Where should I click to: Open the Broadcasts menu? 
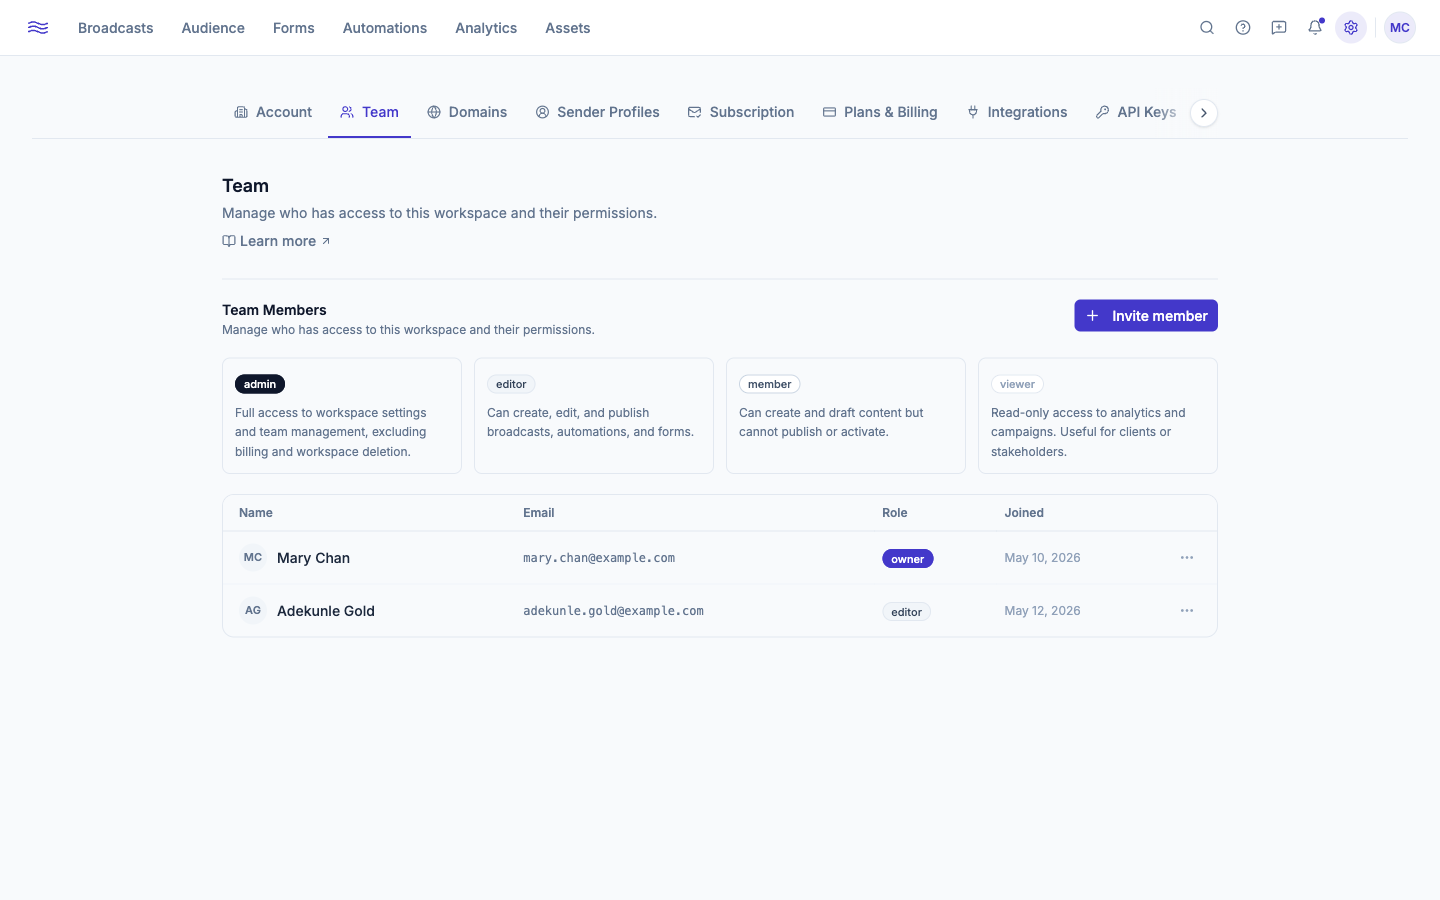(116, 28)
